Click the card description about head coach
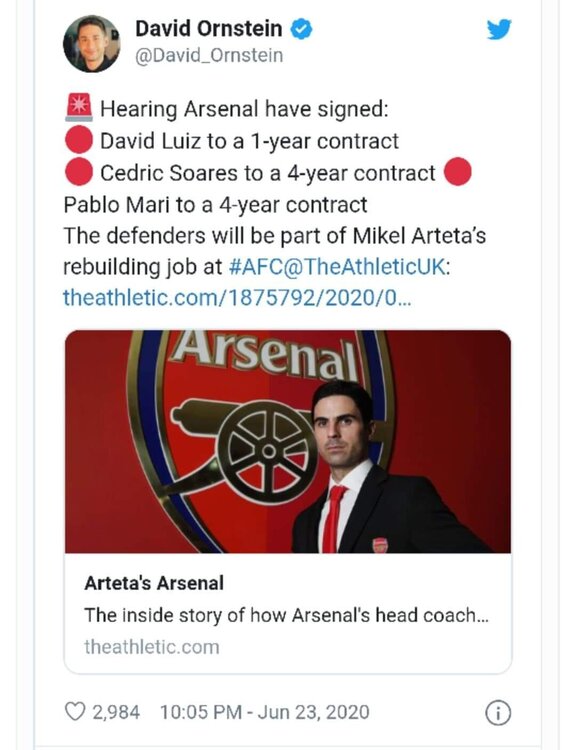Viewport: 576px width, 750px height. coord(287,615)
